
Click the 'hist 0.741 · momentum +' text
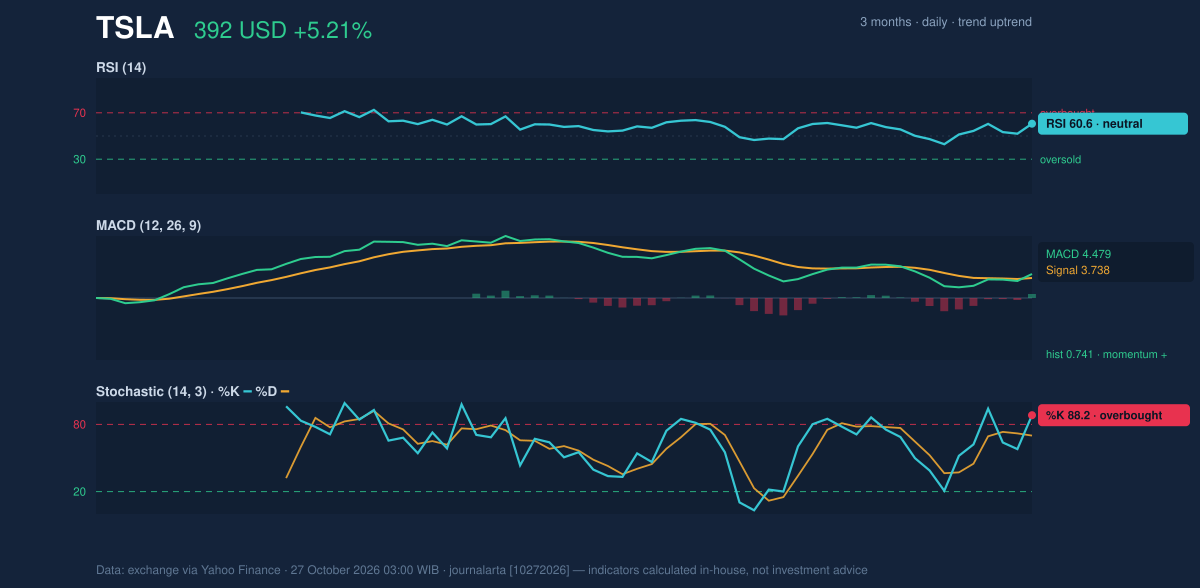(x=1106, y=354)
